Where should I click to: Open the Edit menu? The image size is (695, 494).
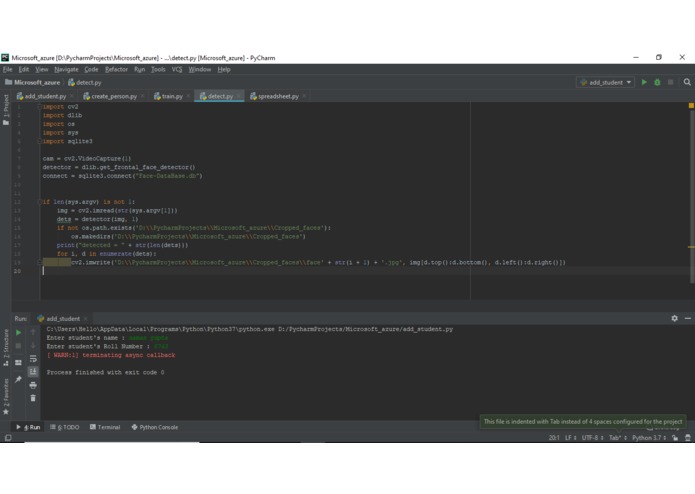[23, 70]
